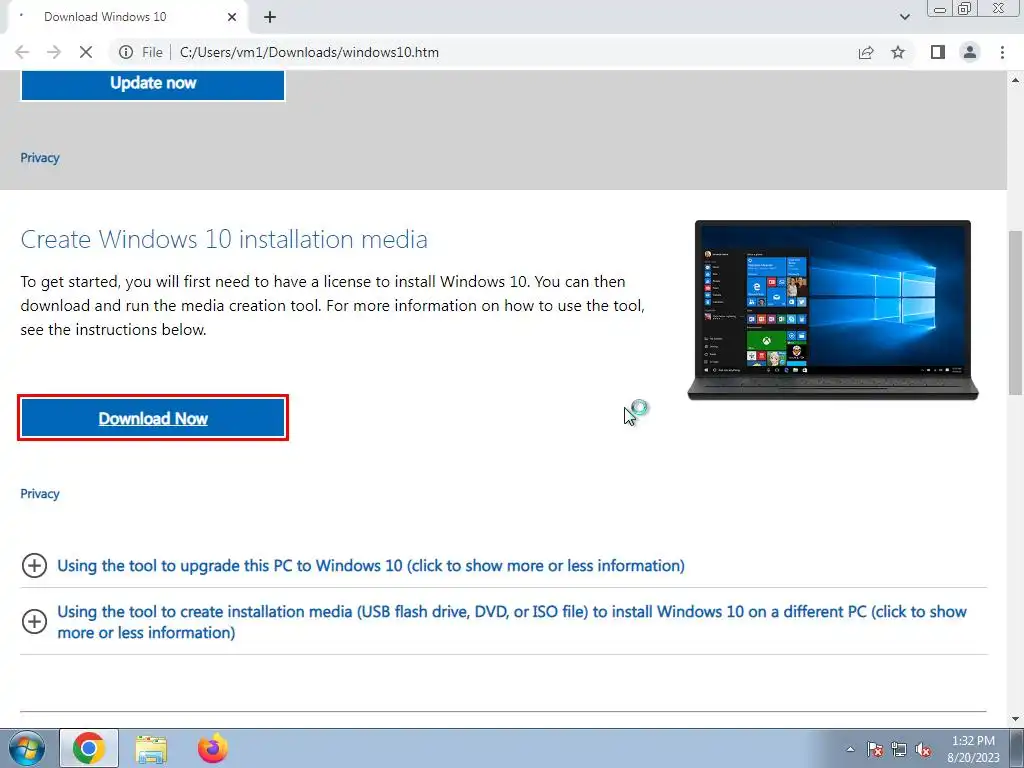The width and height of the screenshot is (1024, 768).
Task: Go forward with the forward arrow
Action: point(54,52)
